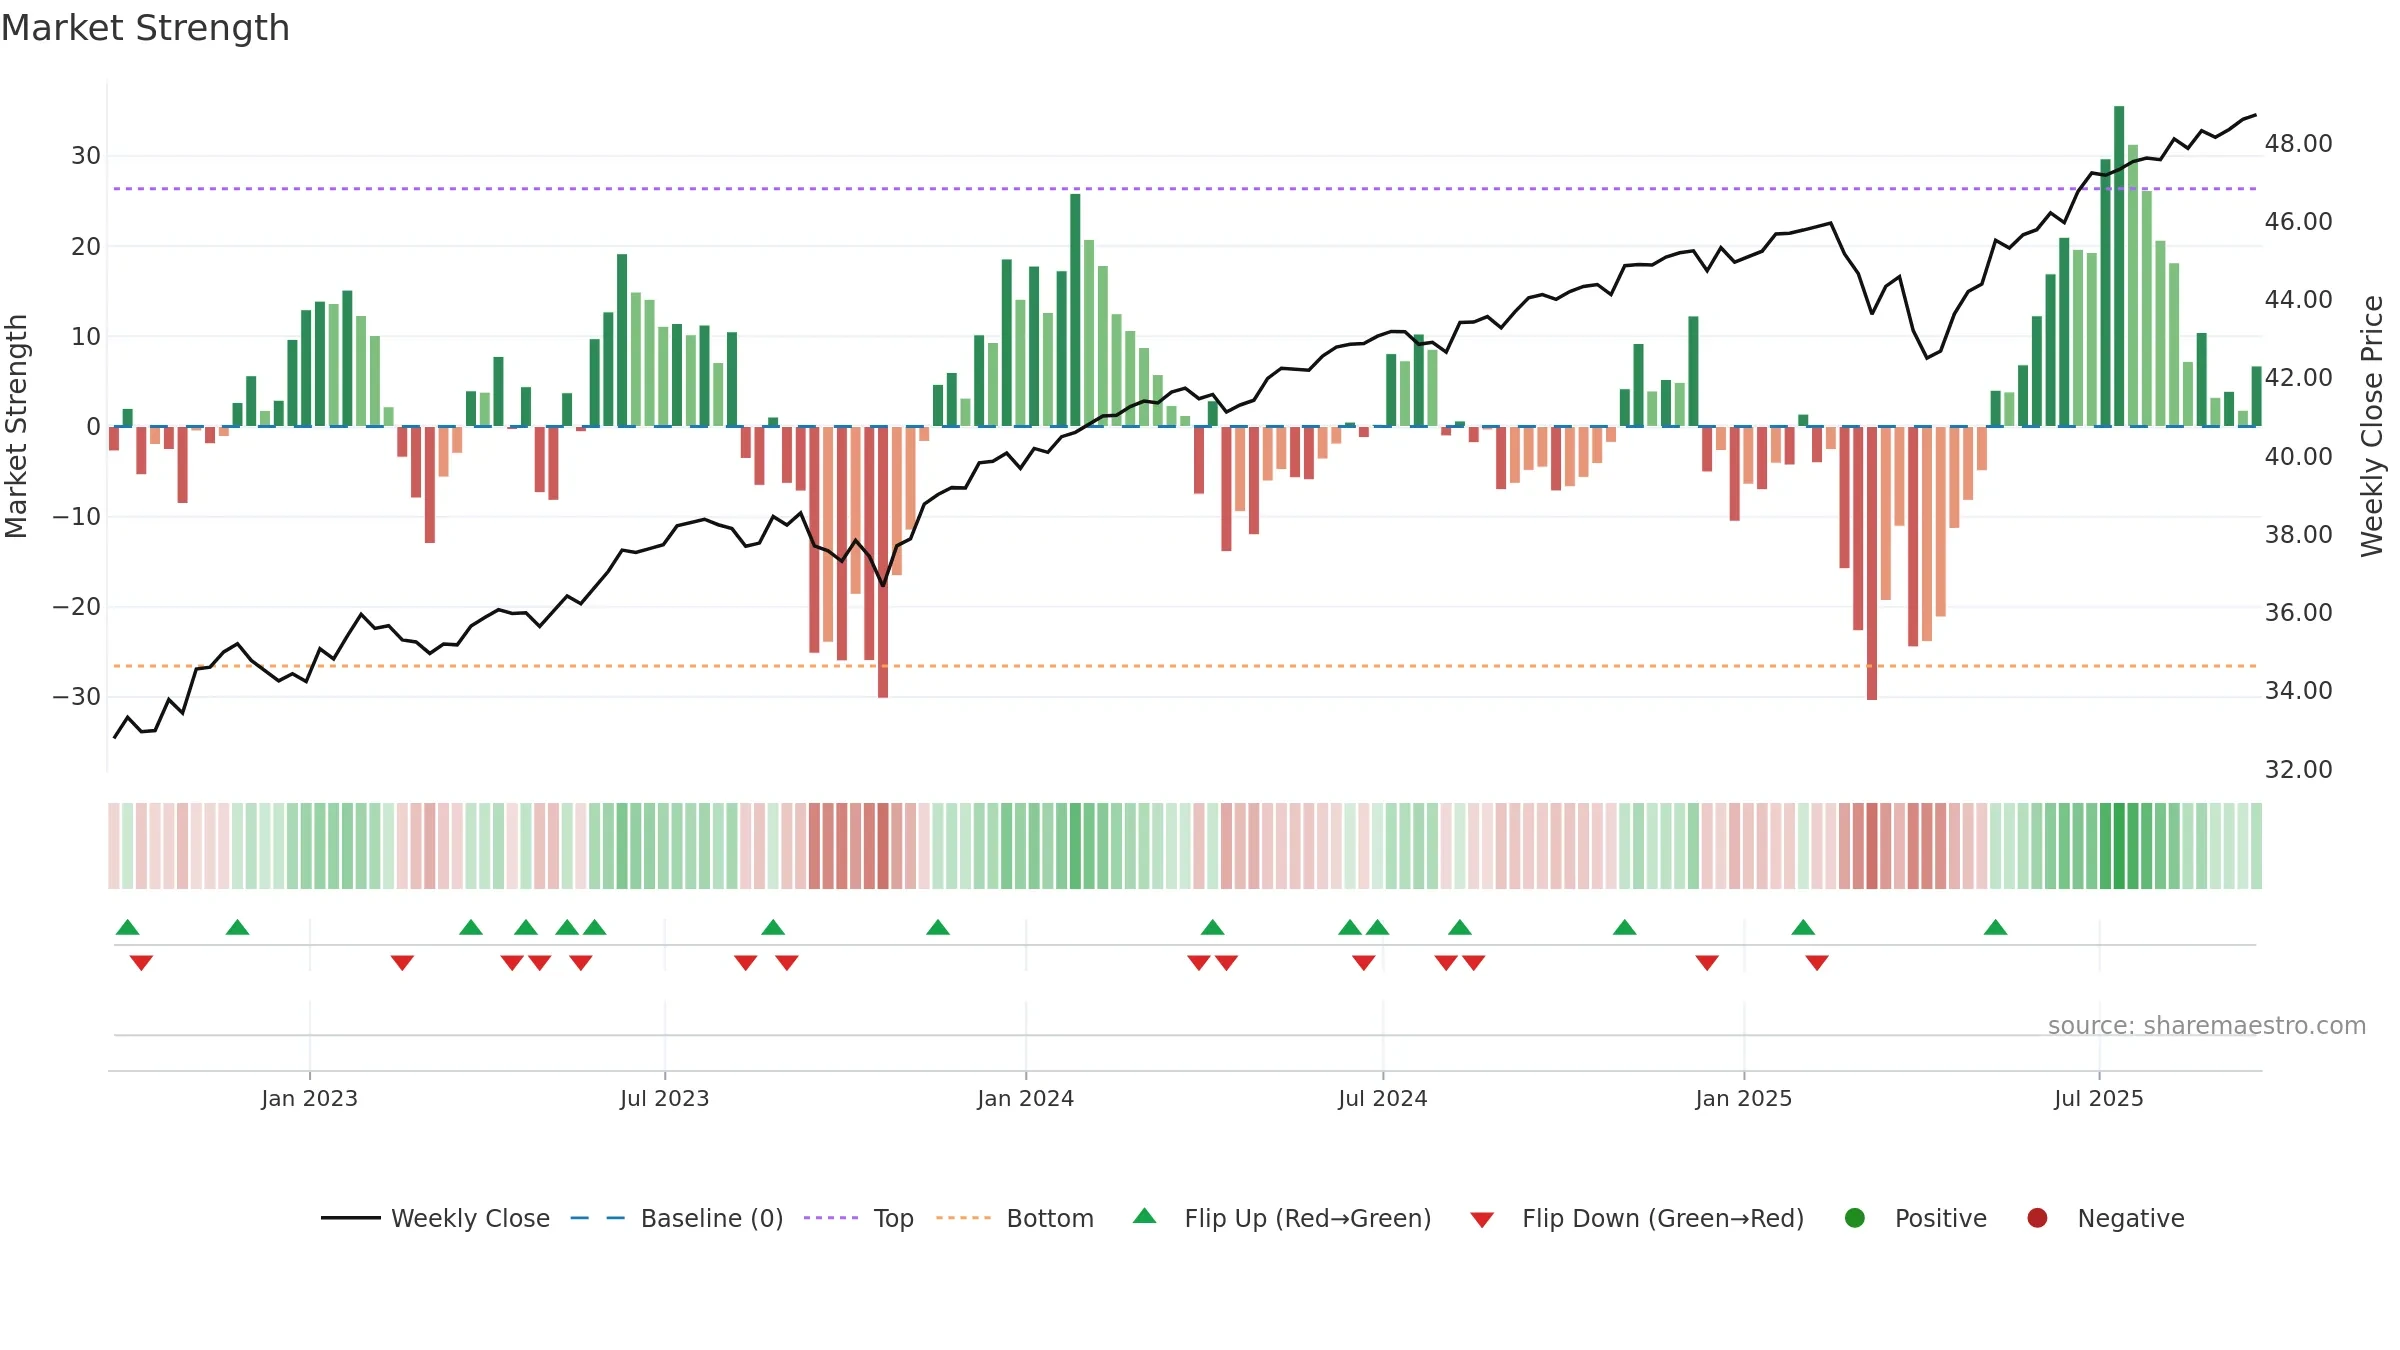Image resolution: width=2400 pixels, height=1350 pixels.
Task: Click the Jan 2024 axis label
Action: coord(1025,1098)
